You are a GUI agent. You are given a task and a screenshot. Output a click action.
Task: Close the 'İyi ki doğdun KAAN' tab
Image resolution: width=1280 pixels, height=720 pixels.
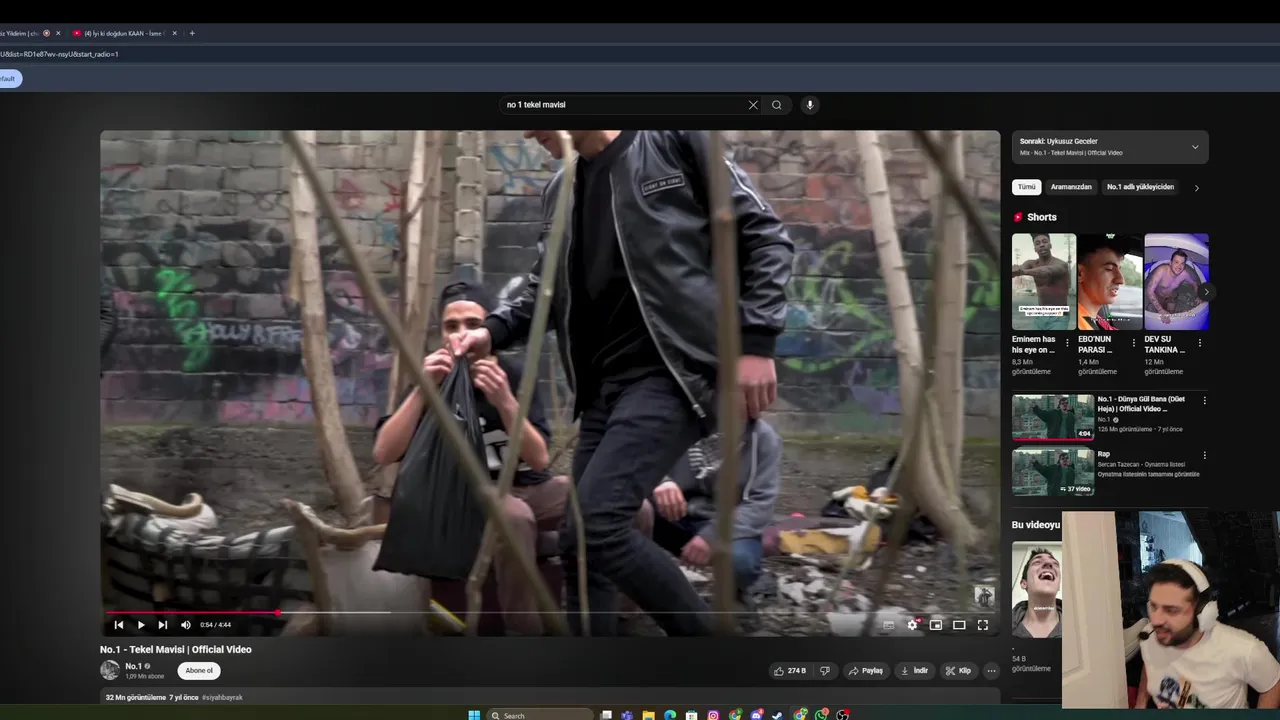coord(174,33)
